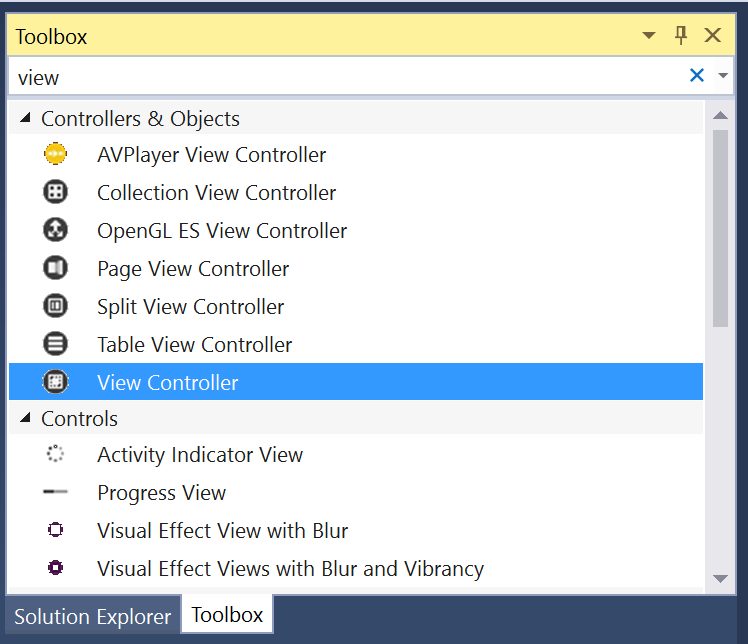Collapse the Controllers & Objects group
Screen dimensions: 748x644
click(x=25, y=118)
